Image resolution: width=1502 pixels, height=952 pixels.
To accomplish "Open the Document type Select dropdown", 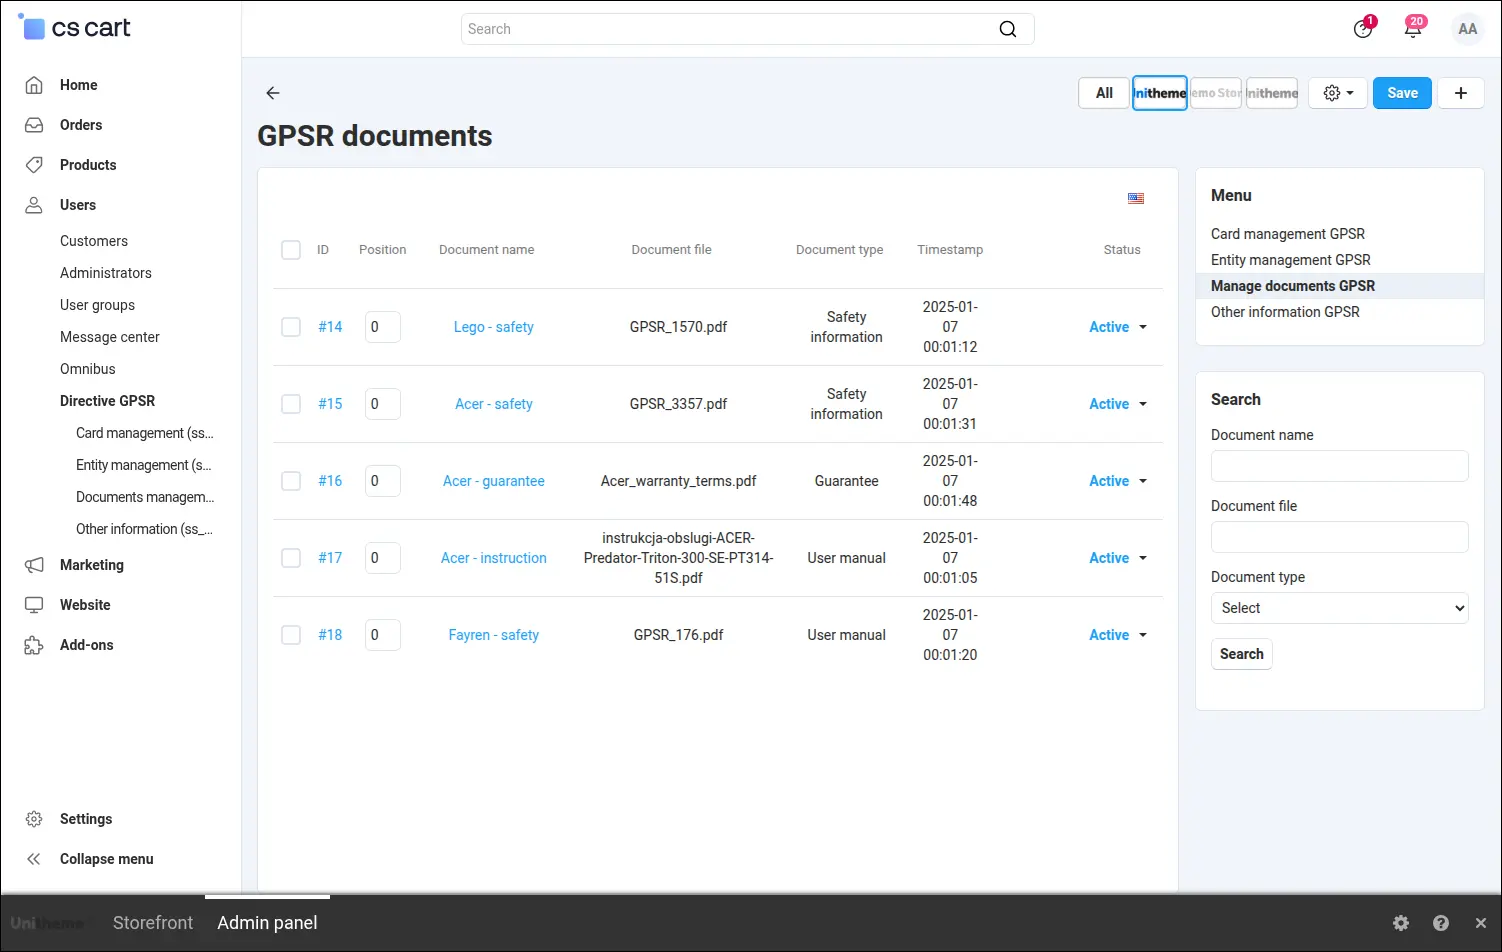I will [1340, 608].
